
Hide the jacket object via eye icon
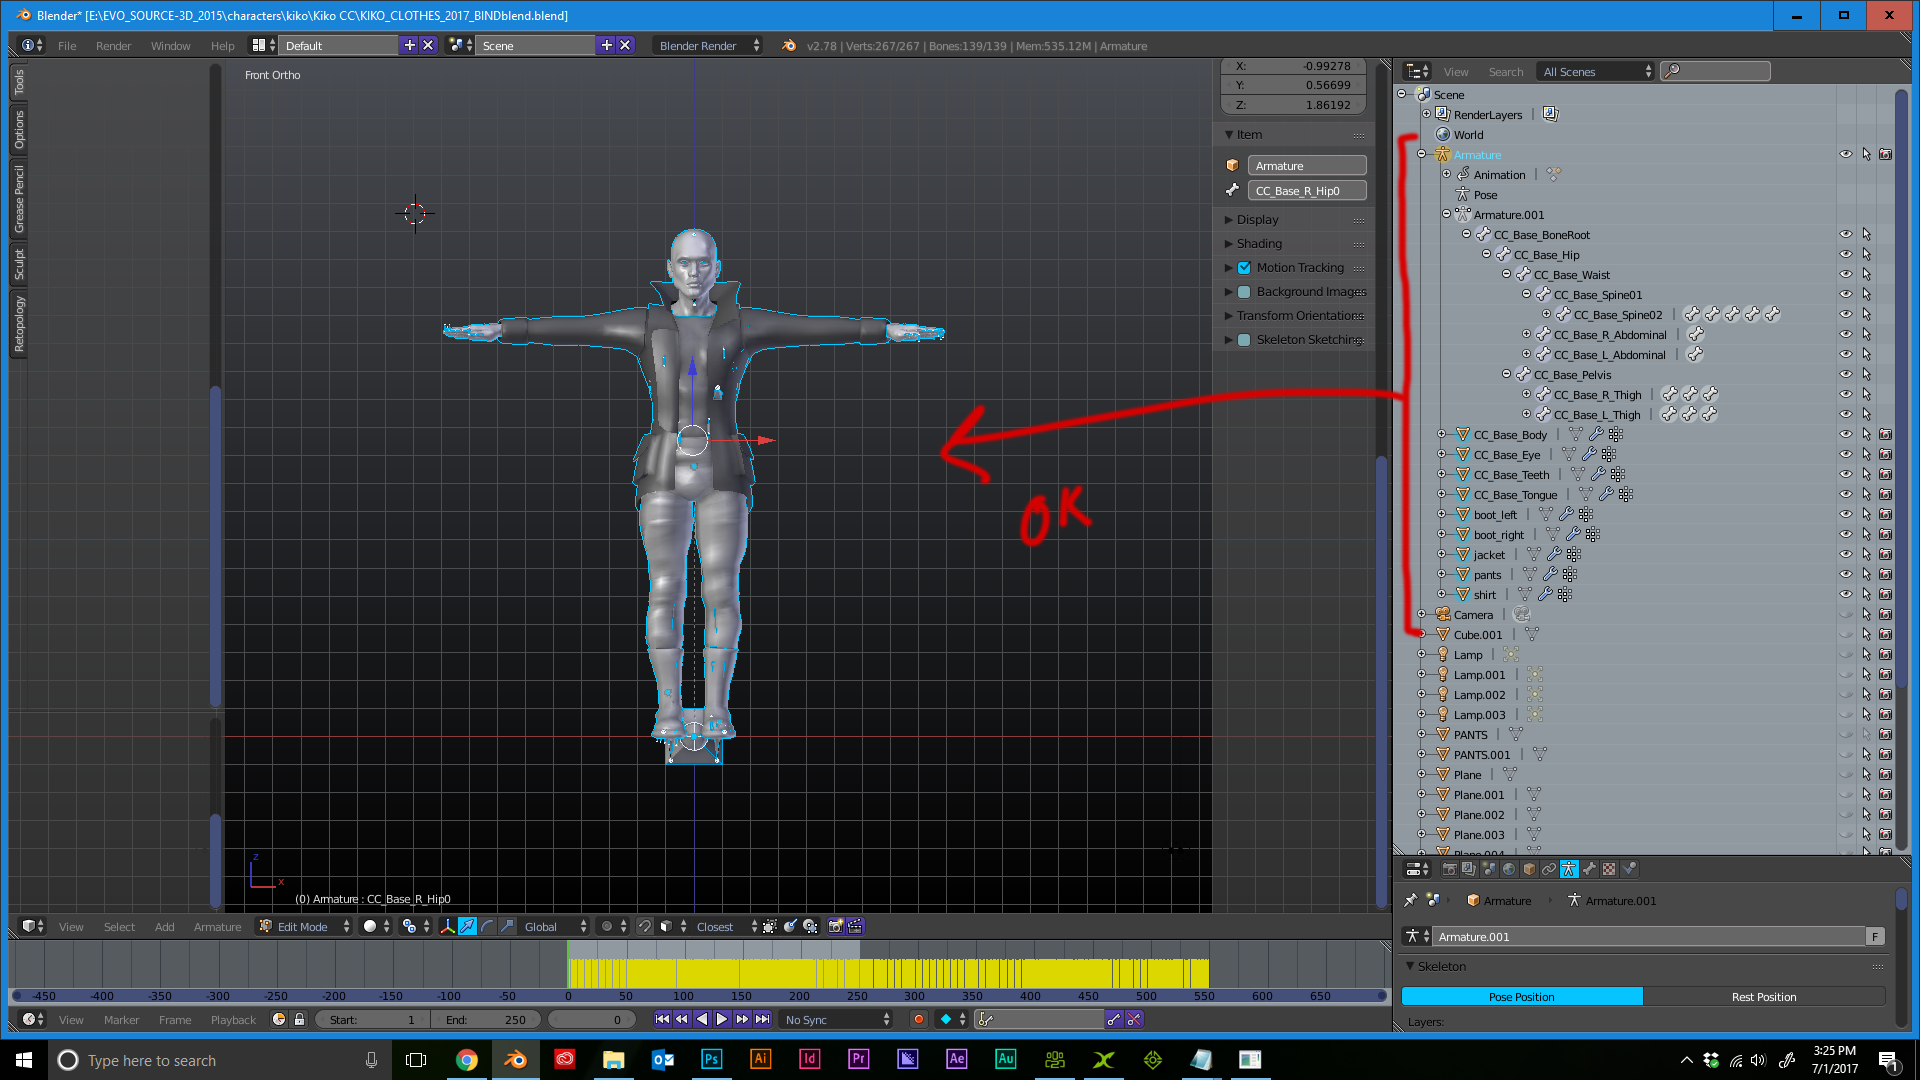(1846, 554)
